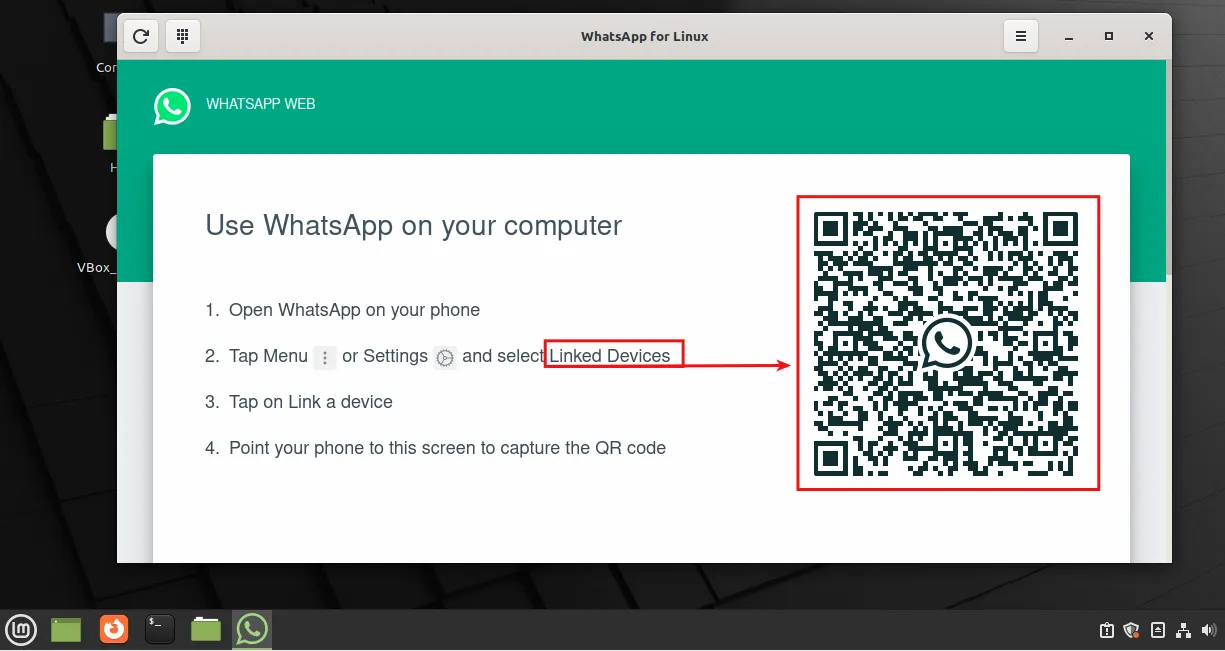The width and height of the screenshot is (1225, 651).
Task: Open the clipboard tray icon
Action: tap(1107, 630)
